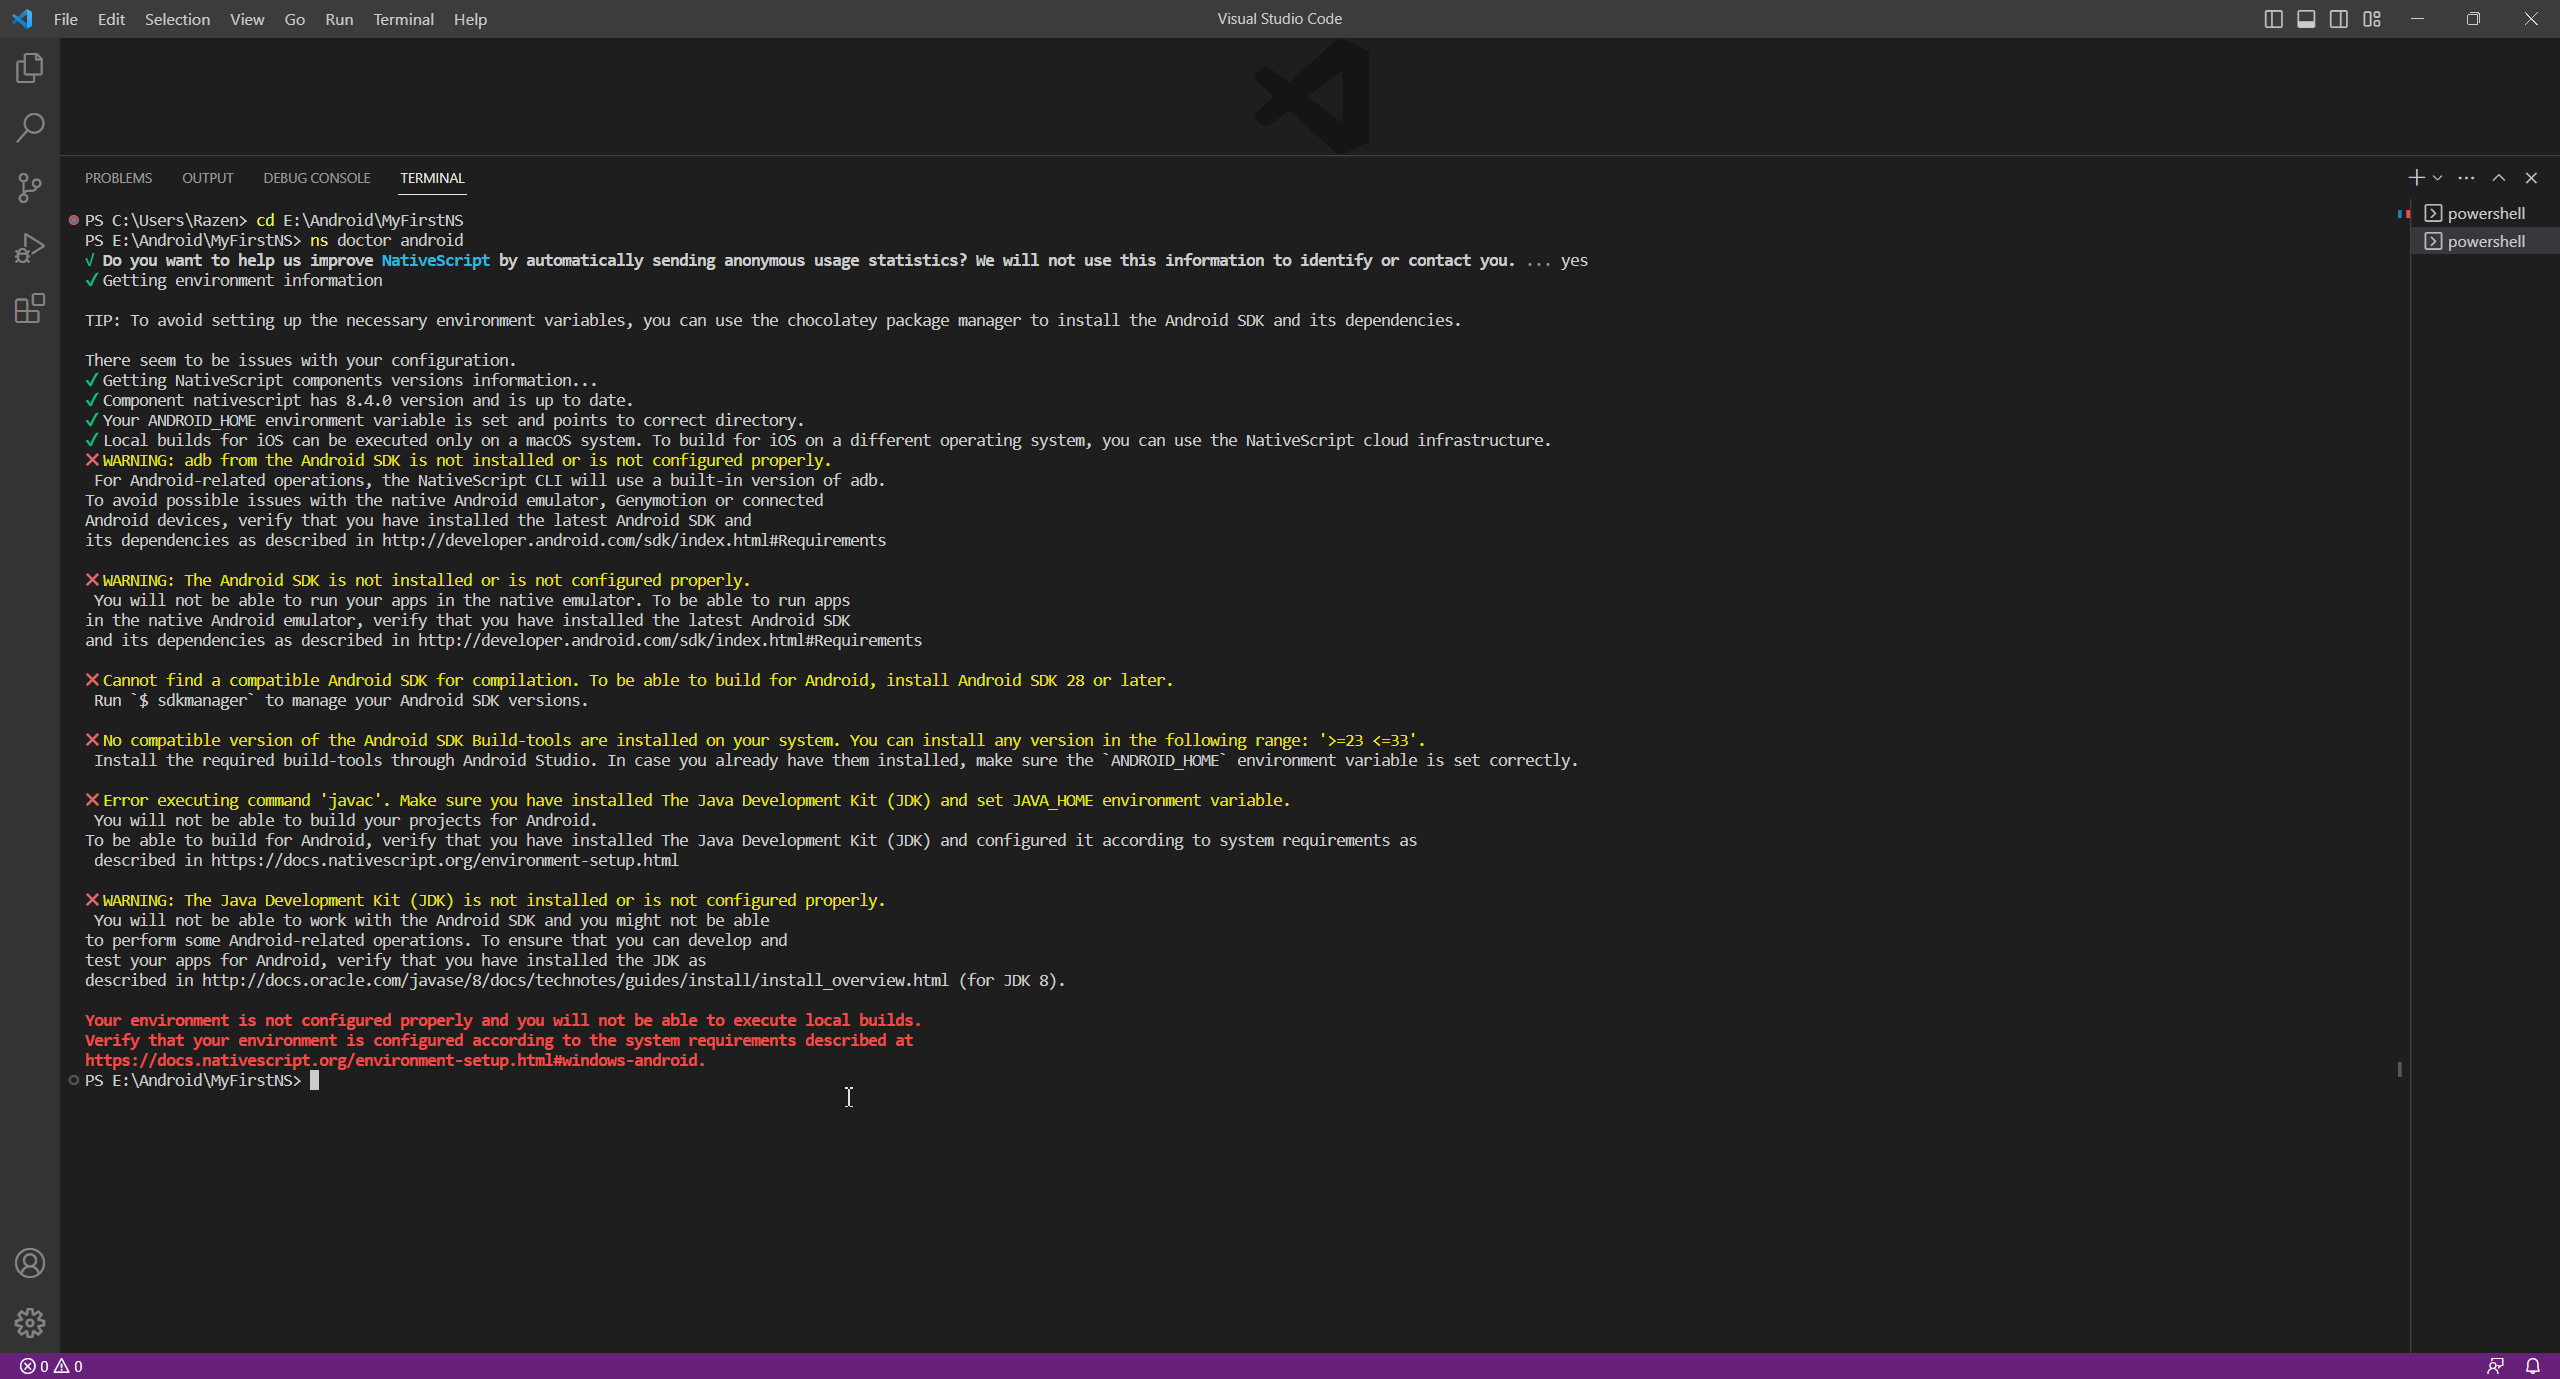
Task: Open the Source Control view
Action: [30, 188]
